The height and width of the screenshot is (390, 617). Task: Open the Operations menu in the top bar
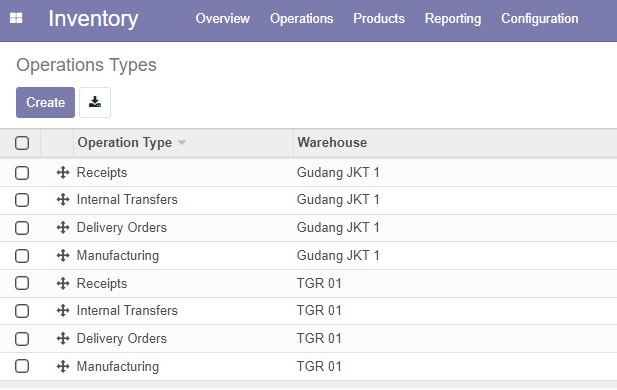click(x=301, y=18)
